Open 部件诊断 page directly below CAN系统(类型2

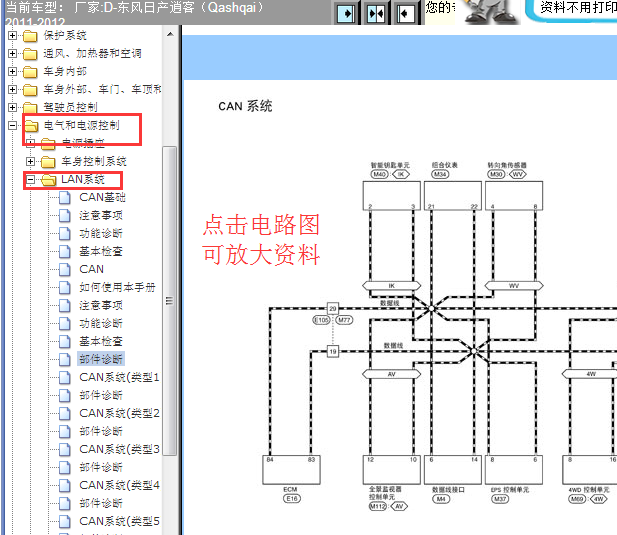click(x=101, y=431)
